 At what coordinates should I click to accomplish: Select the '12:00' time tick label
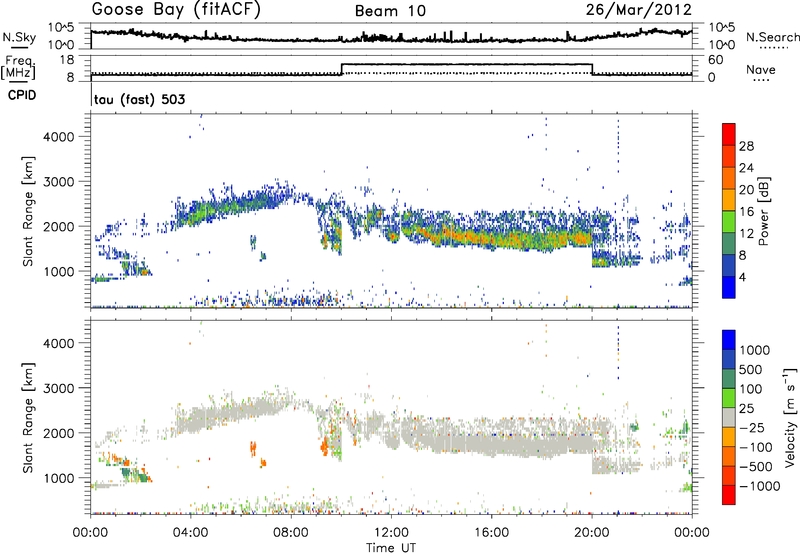point(391,533)
